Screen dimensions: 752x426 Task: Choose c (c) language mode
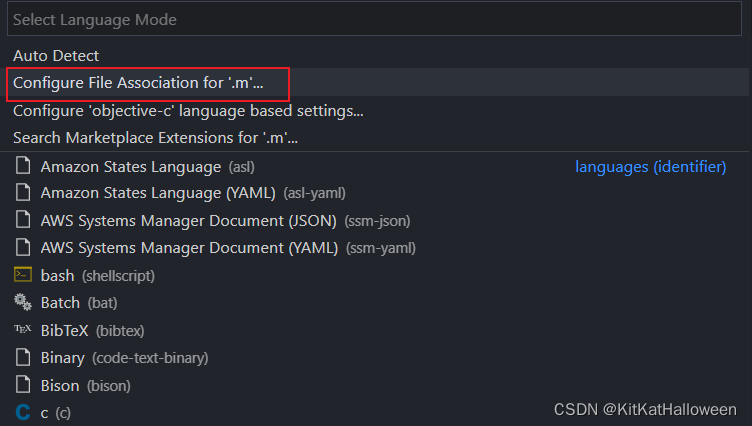(x=56, y=413)
